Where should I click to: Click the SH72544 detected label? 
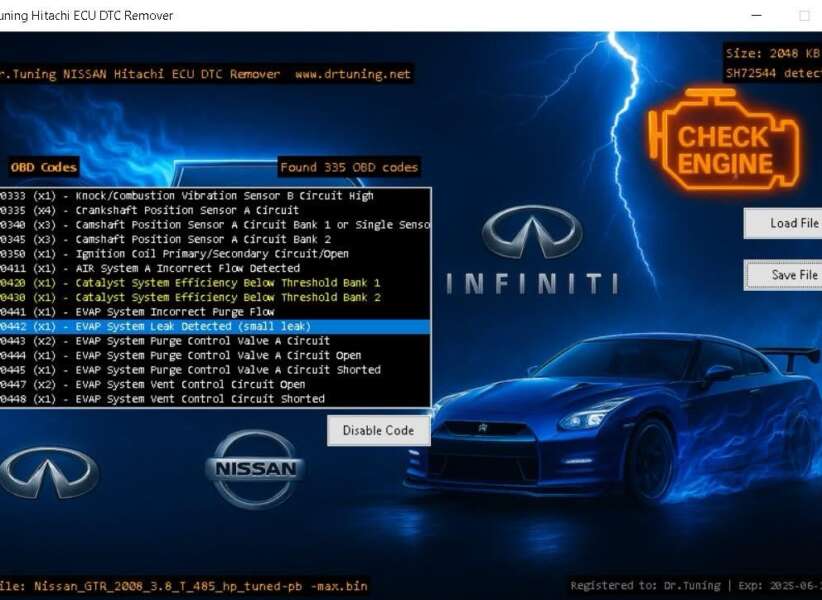click(x=773, y=73)
